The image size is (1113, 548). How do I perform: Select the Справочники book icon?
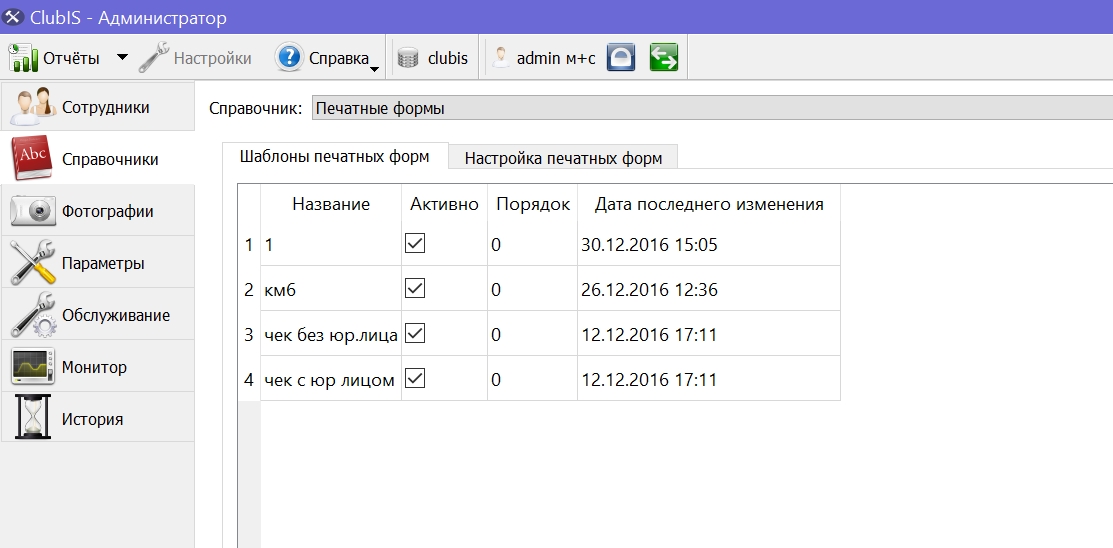[31, 158]
